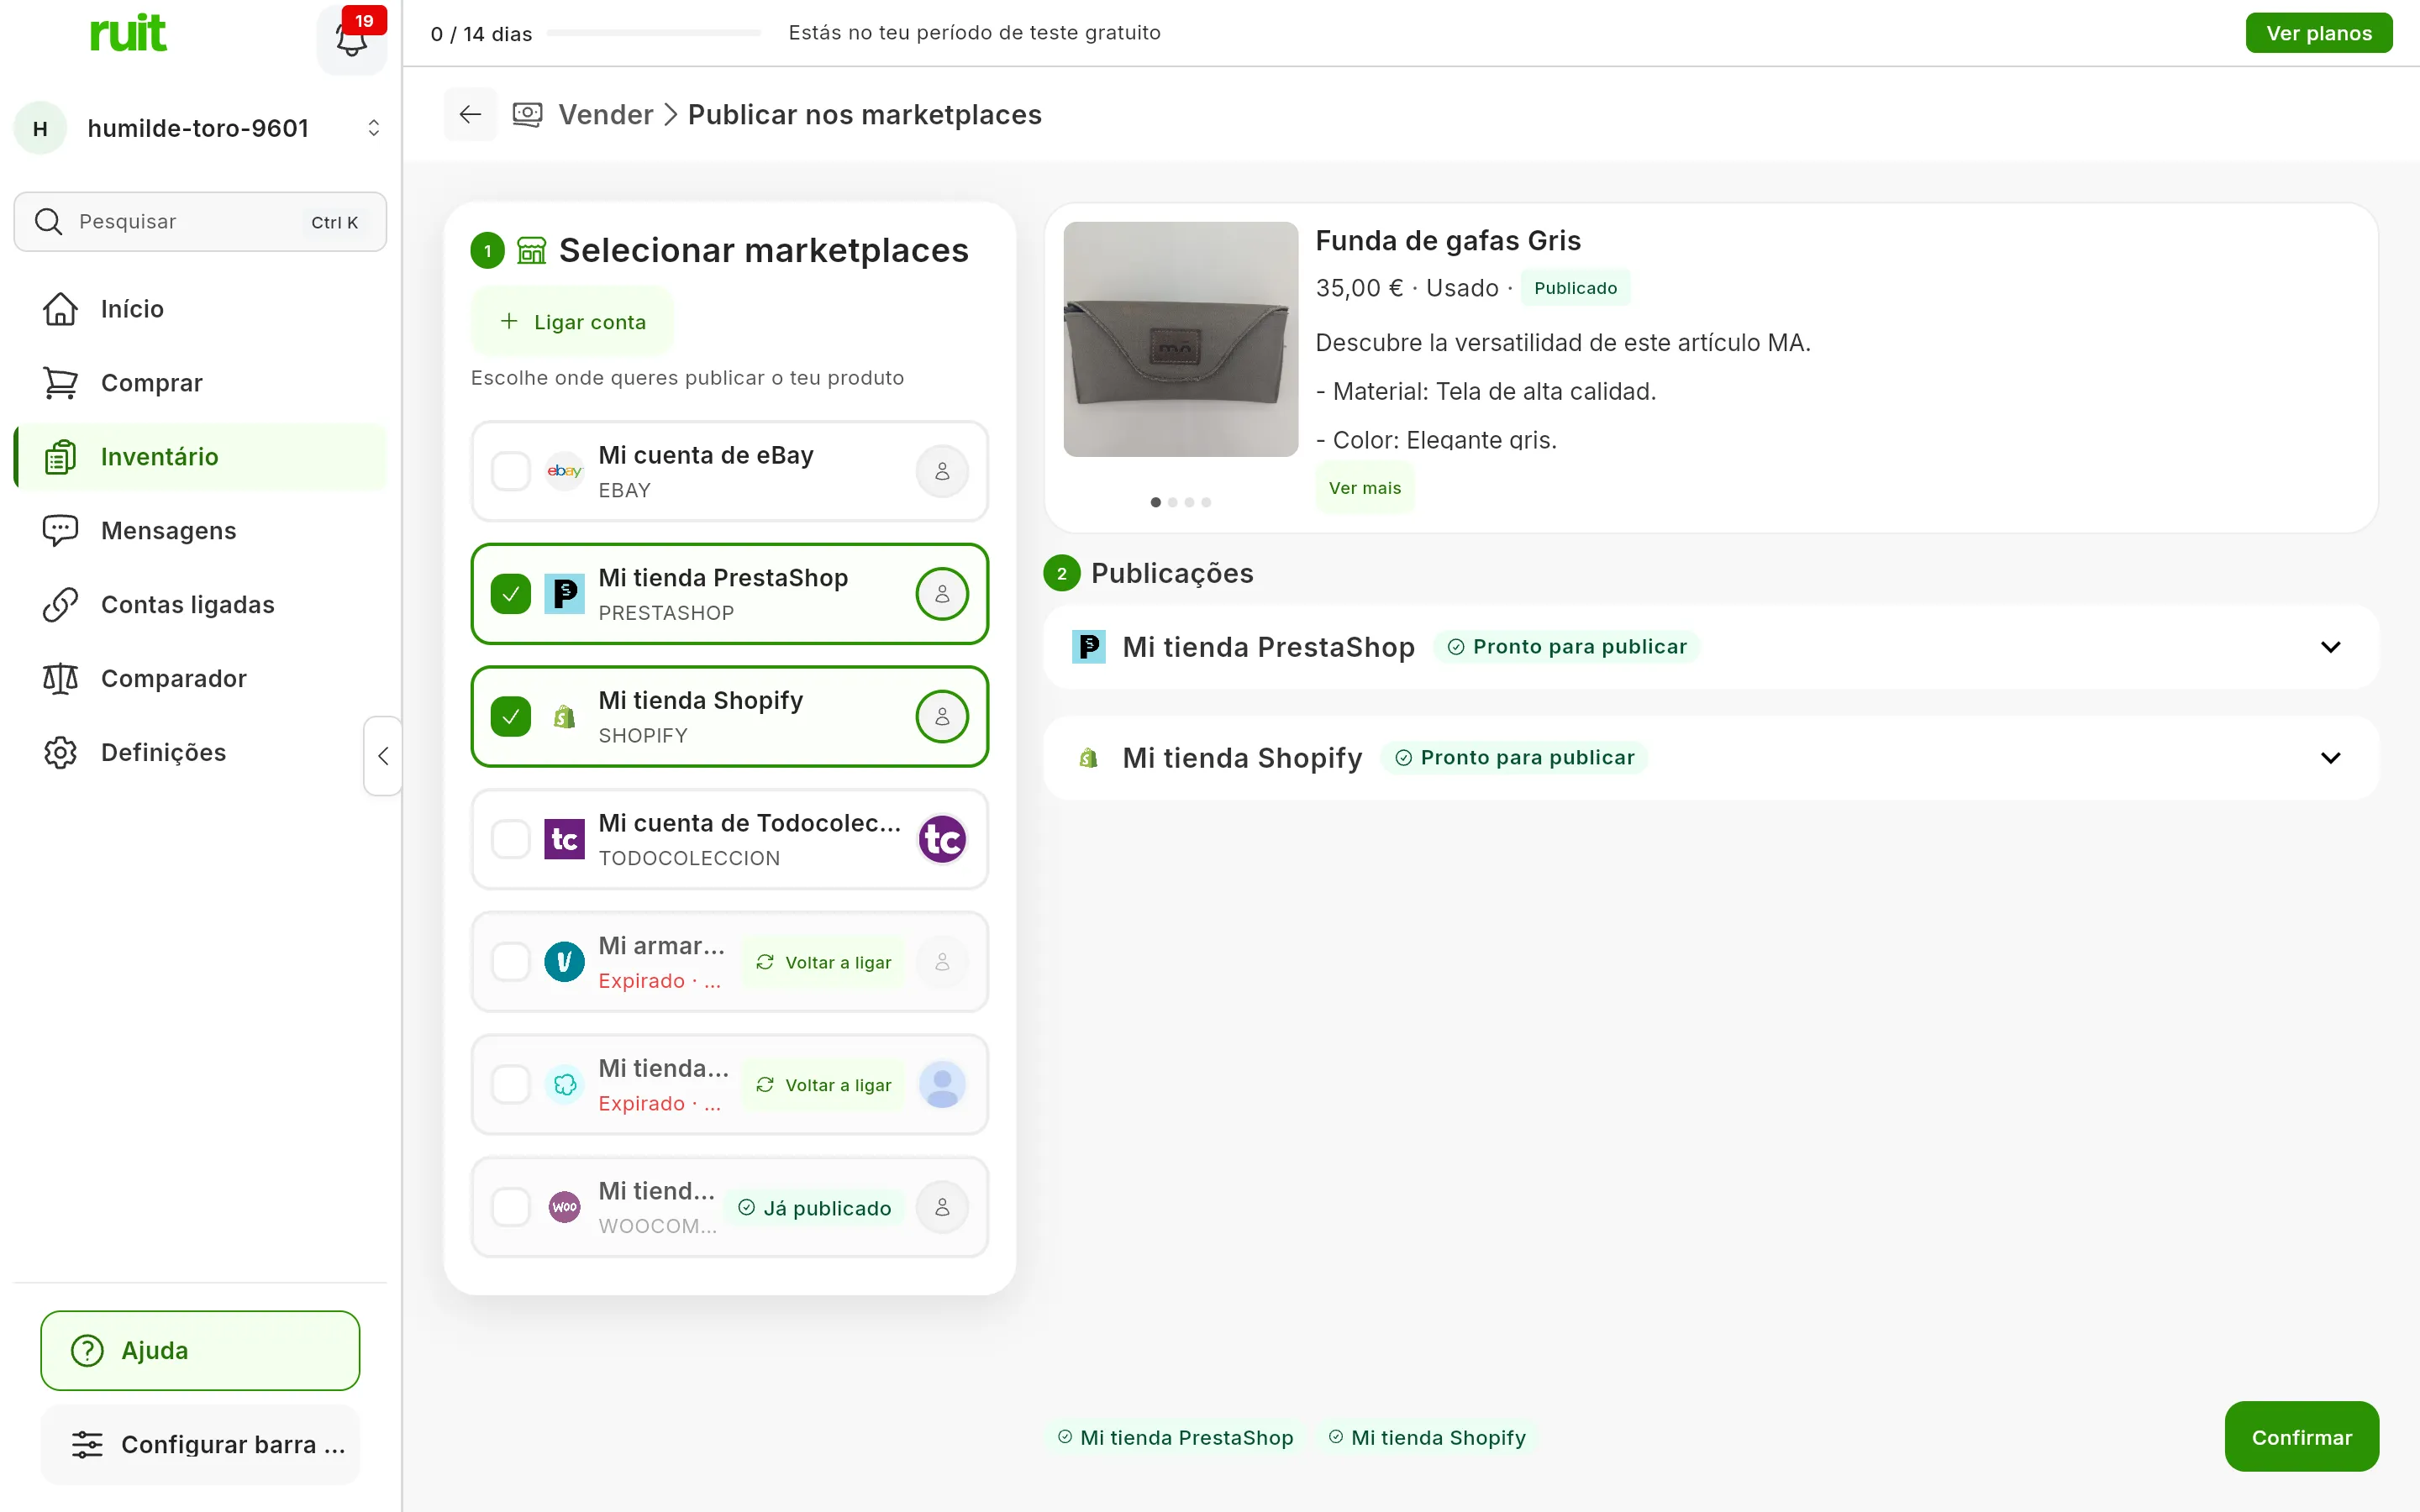Click the Ver planos button
The width and height of the screenshot is (2420, 1512).
[x=2318, y=33]
